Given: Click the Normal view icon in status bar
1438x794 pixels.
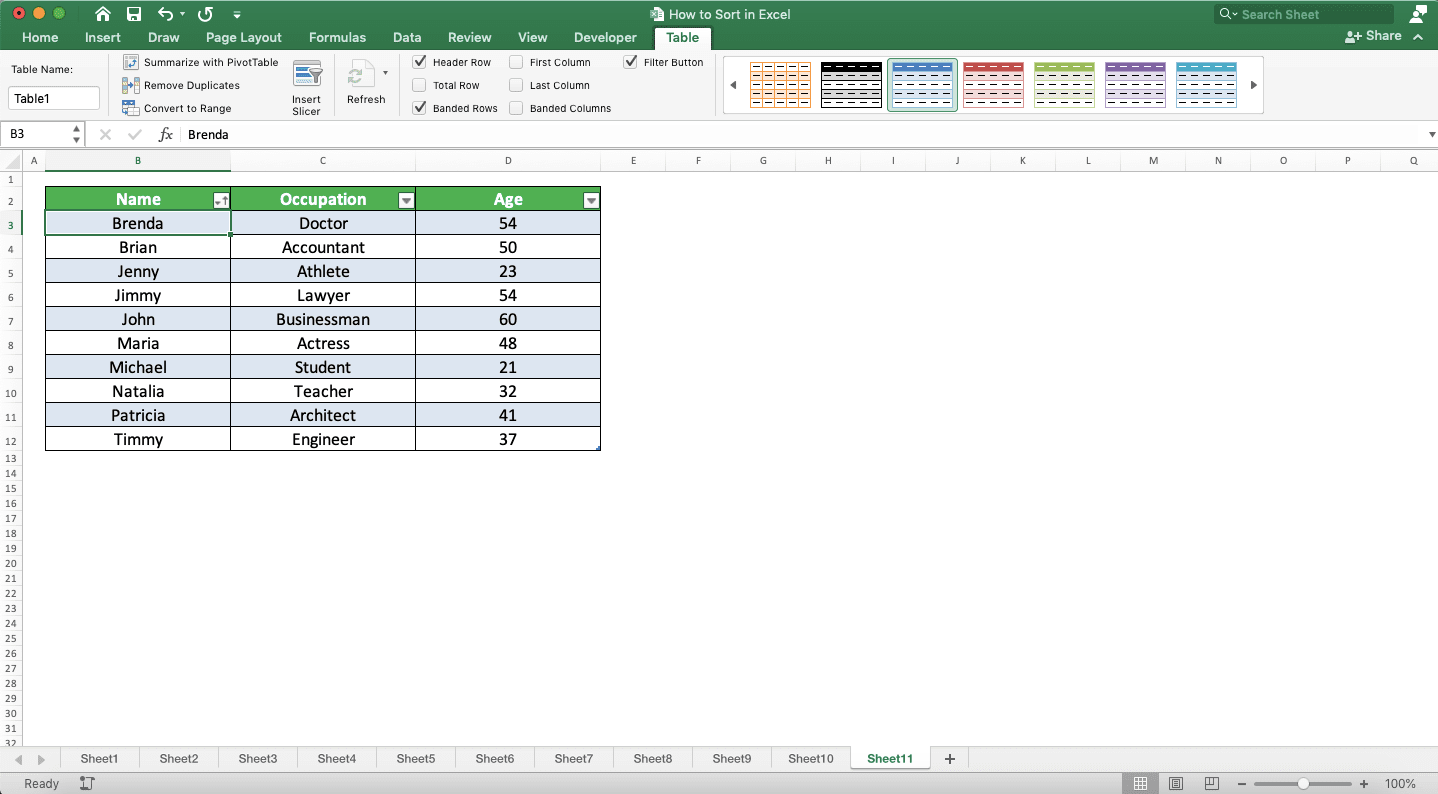Looking at the screenshot, I should point(1140,783).
